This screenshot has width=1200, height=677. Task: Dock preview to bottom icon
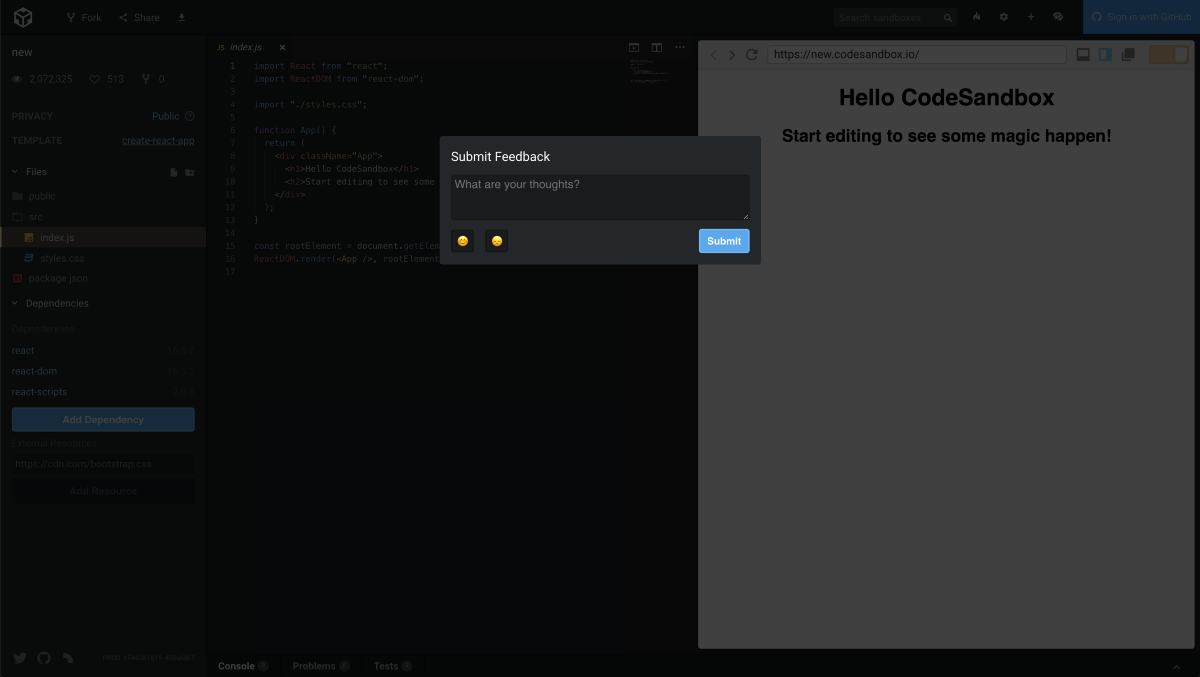click(x=1083, y=55)
